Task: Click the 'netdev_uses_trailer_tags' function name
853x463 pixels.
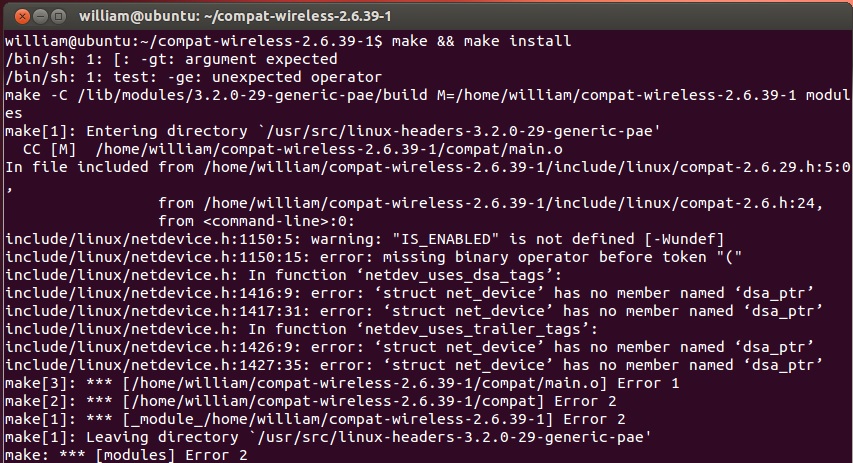Action: [473, 329]
